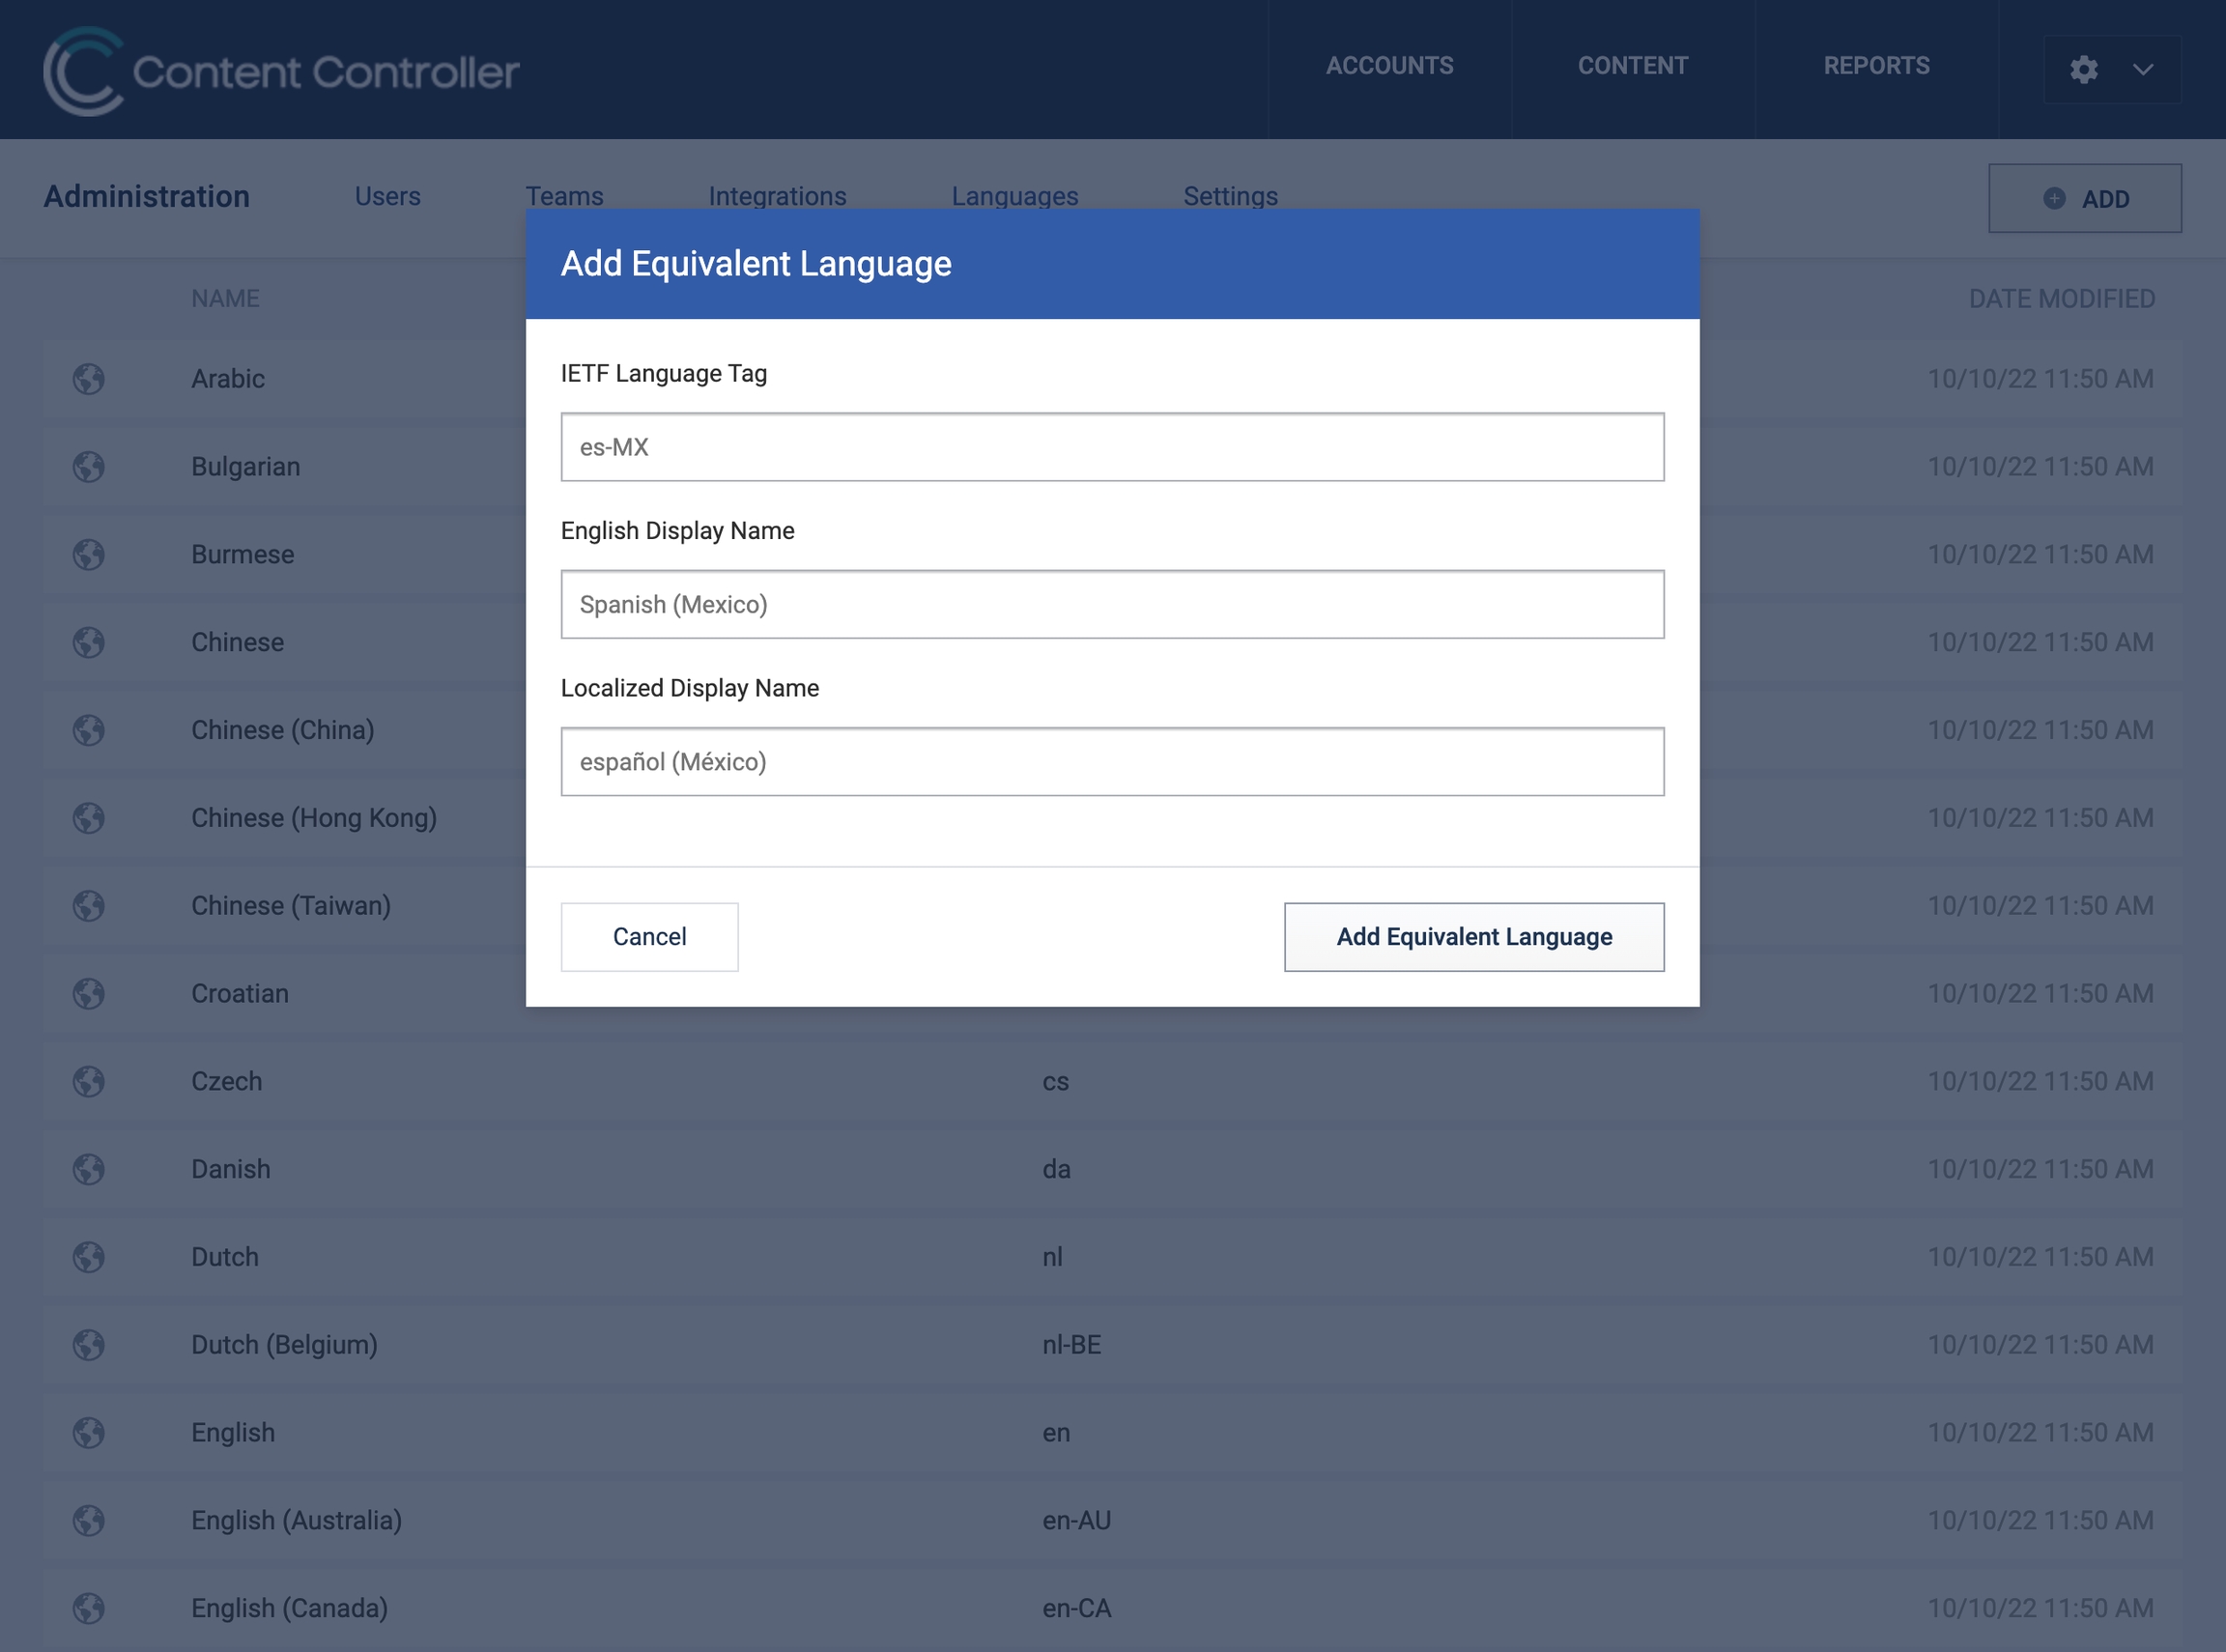Screen dimensions: 2226x1652
Task: Click globe icon for Chinese (Taiwan)
Action: (x=89, y=906)
